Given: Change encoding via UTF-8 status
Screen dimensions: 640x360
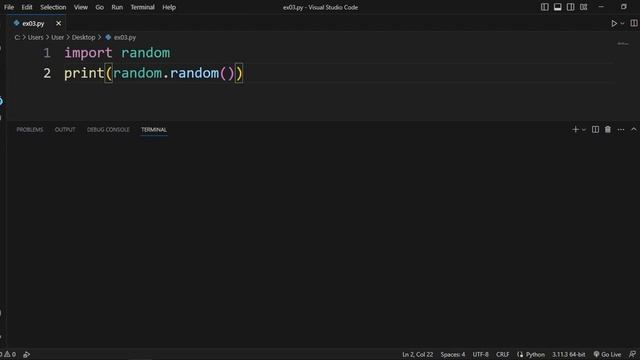Looking at the screenshot, I should pyautogui.click(x=480, y=354).
